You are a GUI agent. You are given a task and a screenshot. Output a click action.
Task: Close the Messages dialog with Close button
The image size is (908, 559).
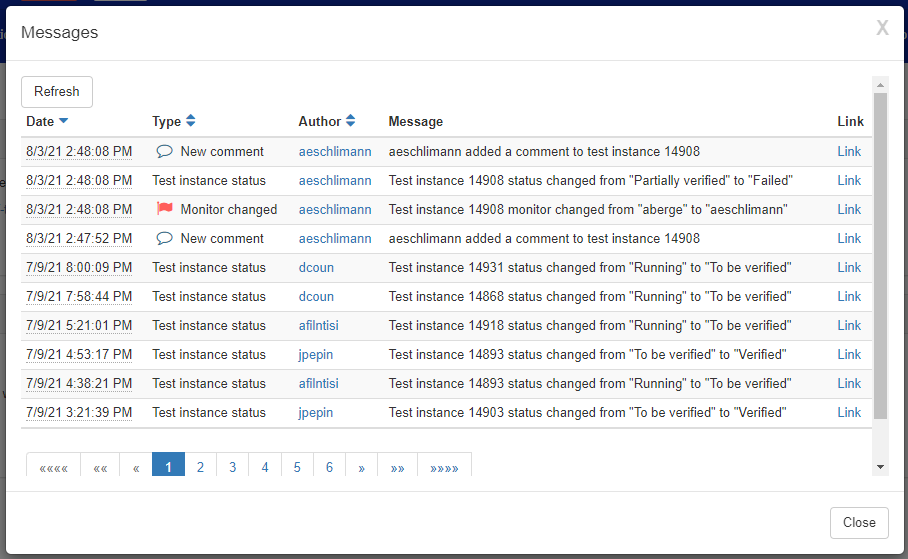tap(859, 523)
